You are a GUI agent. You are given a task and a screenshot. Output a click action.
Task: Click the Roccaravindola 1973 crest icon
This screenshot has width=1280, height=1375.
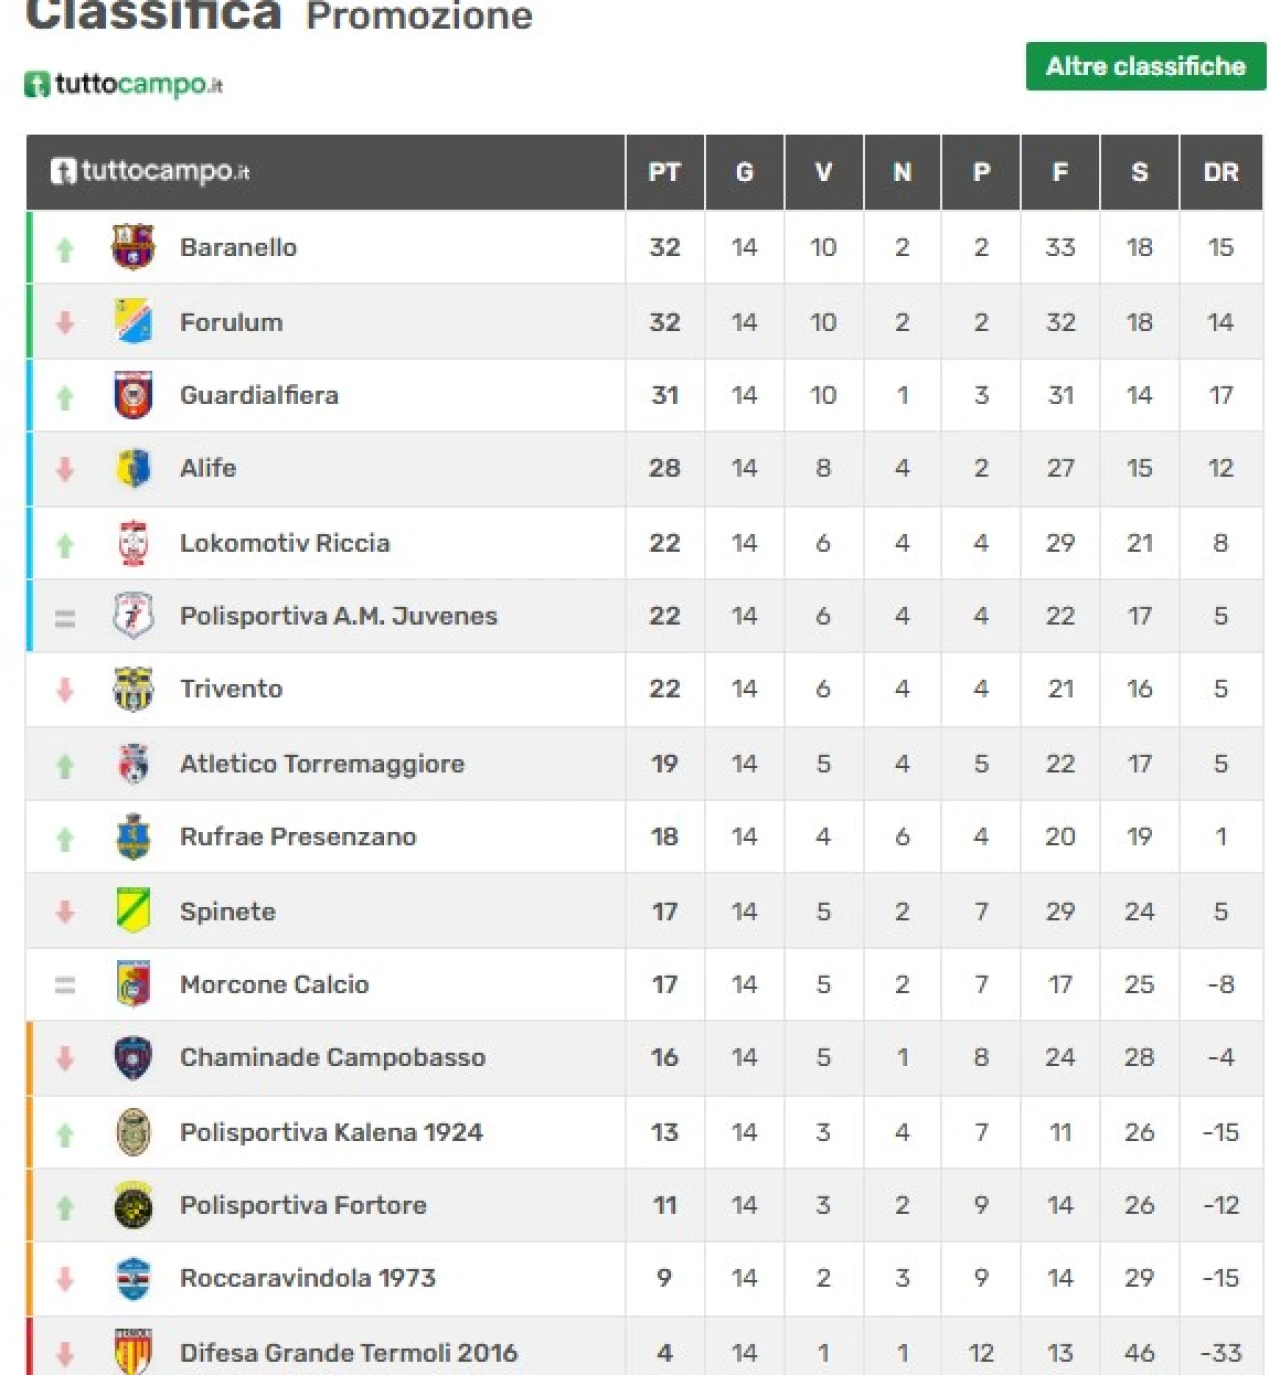coord(133,1278)
